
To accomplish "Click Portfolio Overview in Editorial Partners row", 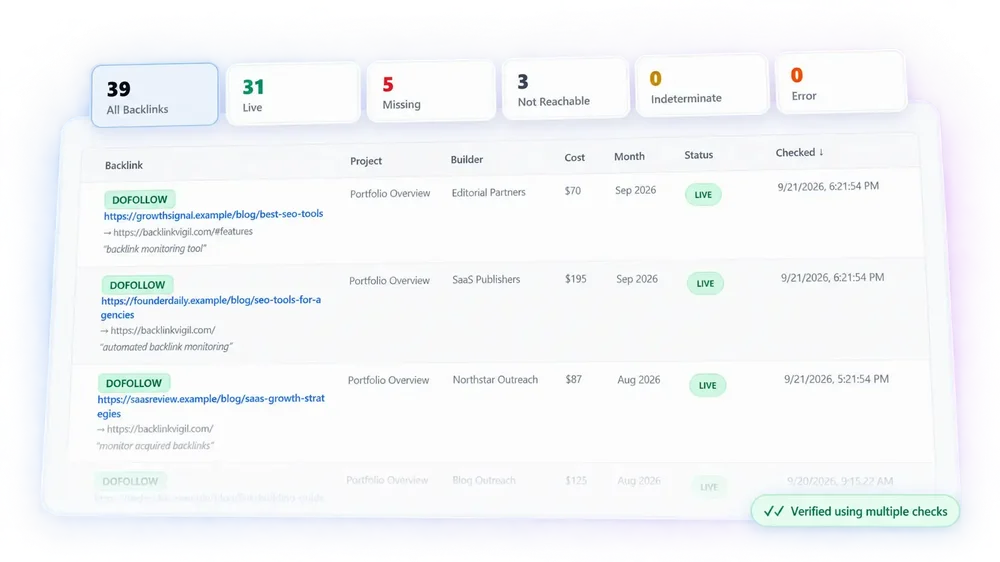I will 390,193.
